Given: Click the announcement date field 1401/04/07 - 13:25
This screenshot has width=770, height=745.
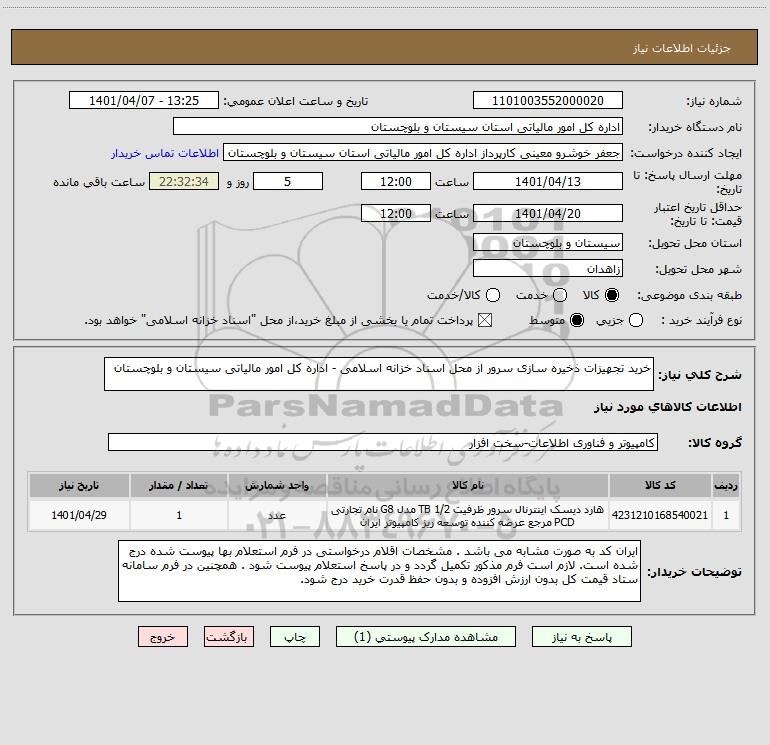Looking at the screenshot, I should point(144,101).
